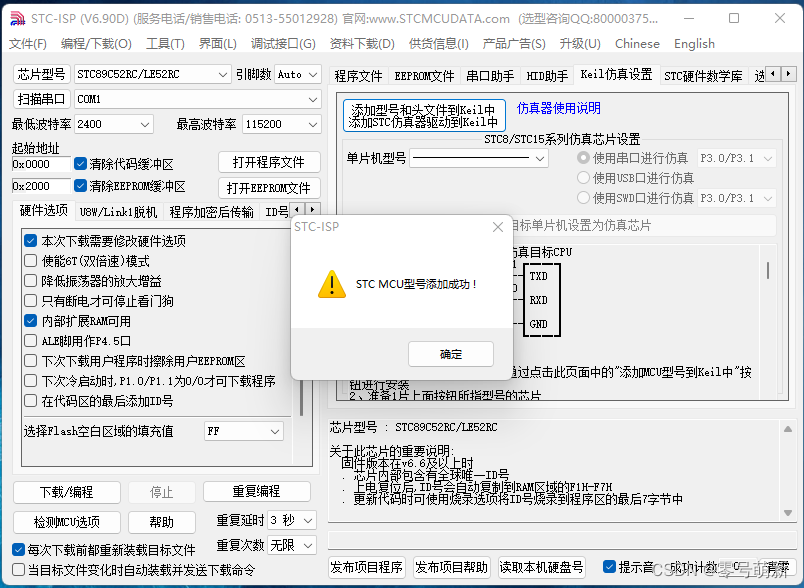Open 重复次数 无限 dropdown
The width and height of the screenshot is (804, 588).
(x=292, y=545)
